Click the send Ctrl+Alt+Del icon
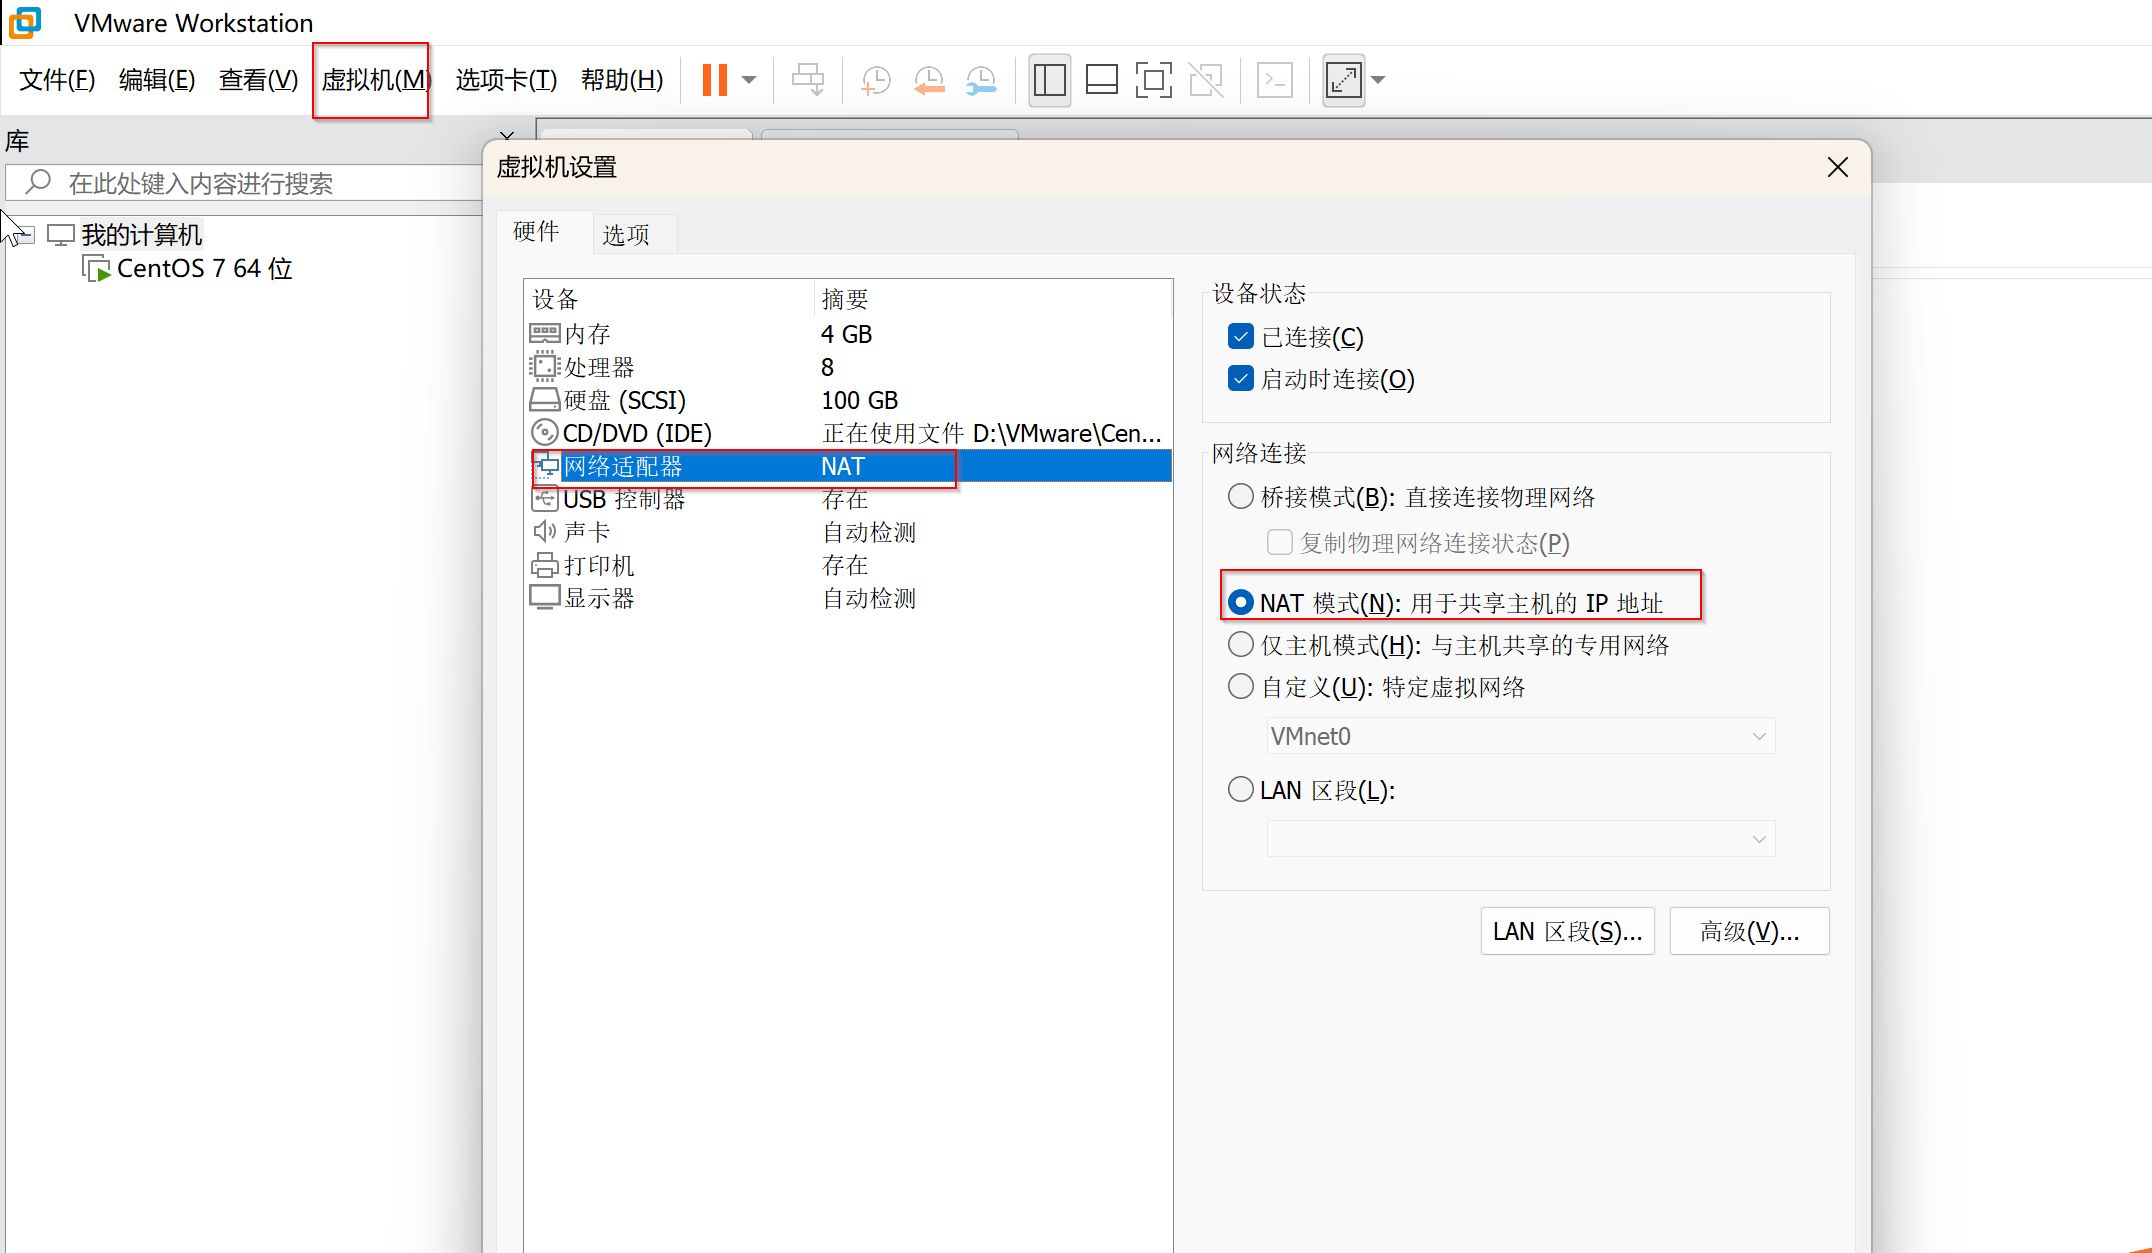 [807, 80]
